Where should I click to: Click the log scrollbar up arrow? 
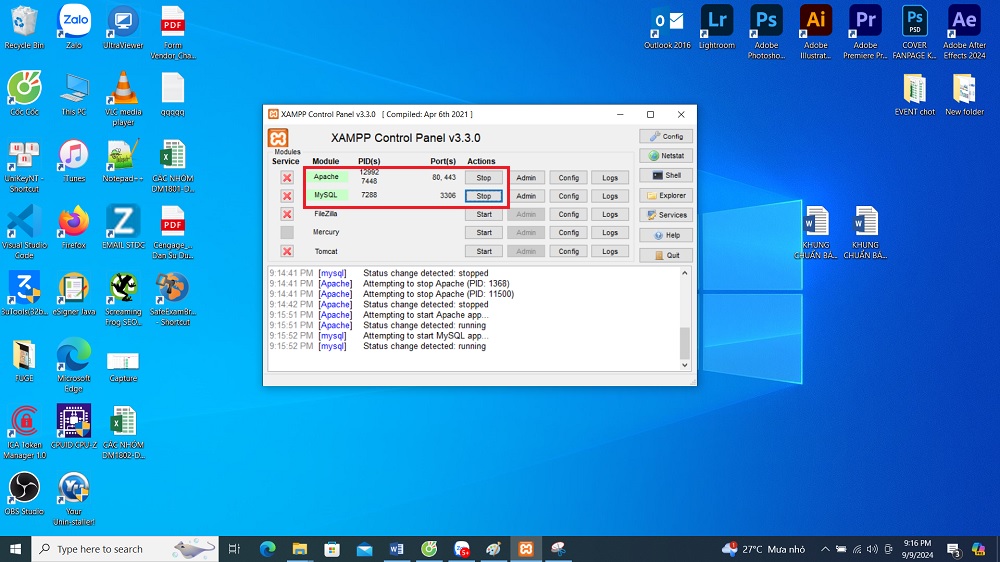[x=685, y=273]
